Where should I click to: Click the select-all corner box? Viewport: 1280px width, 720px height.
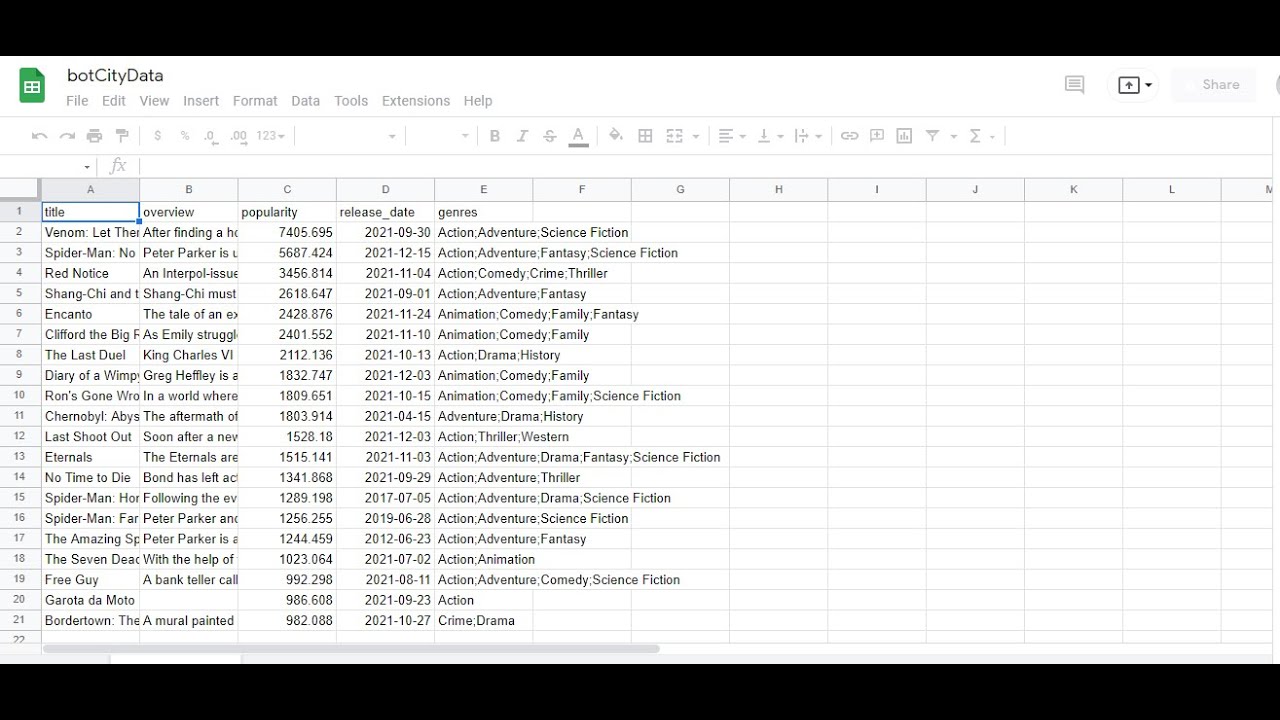click(x=19, y=189)
